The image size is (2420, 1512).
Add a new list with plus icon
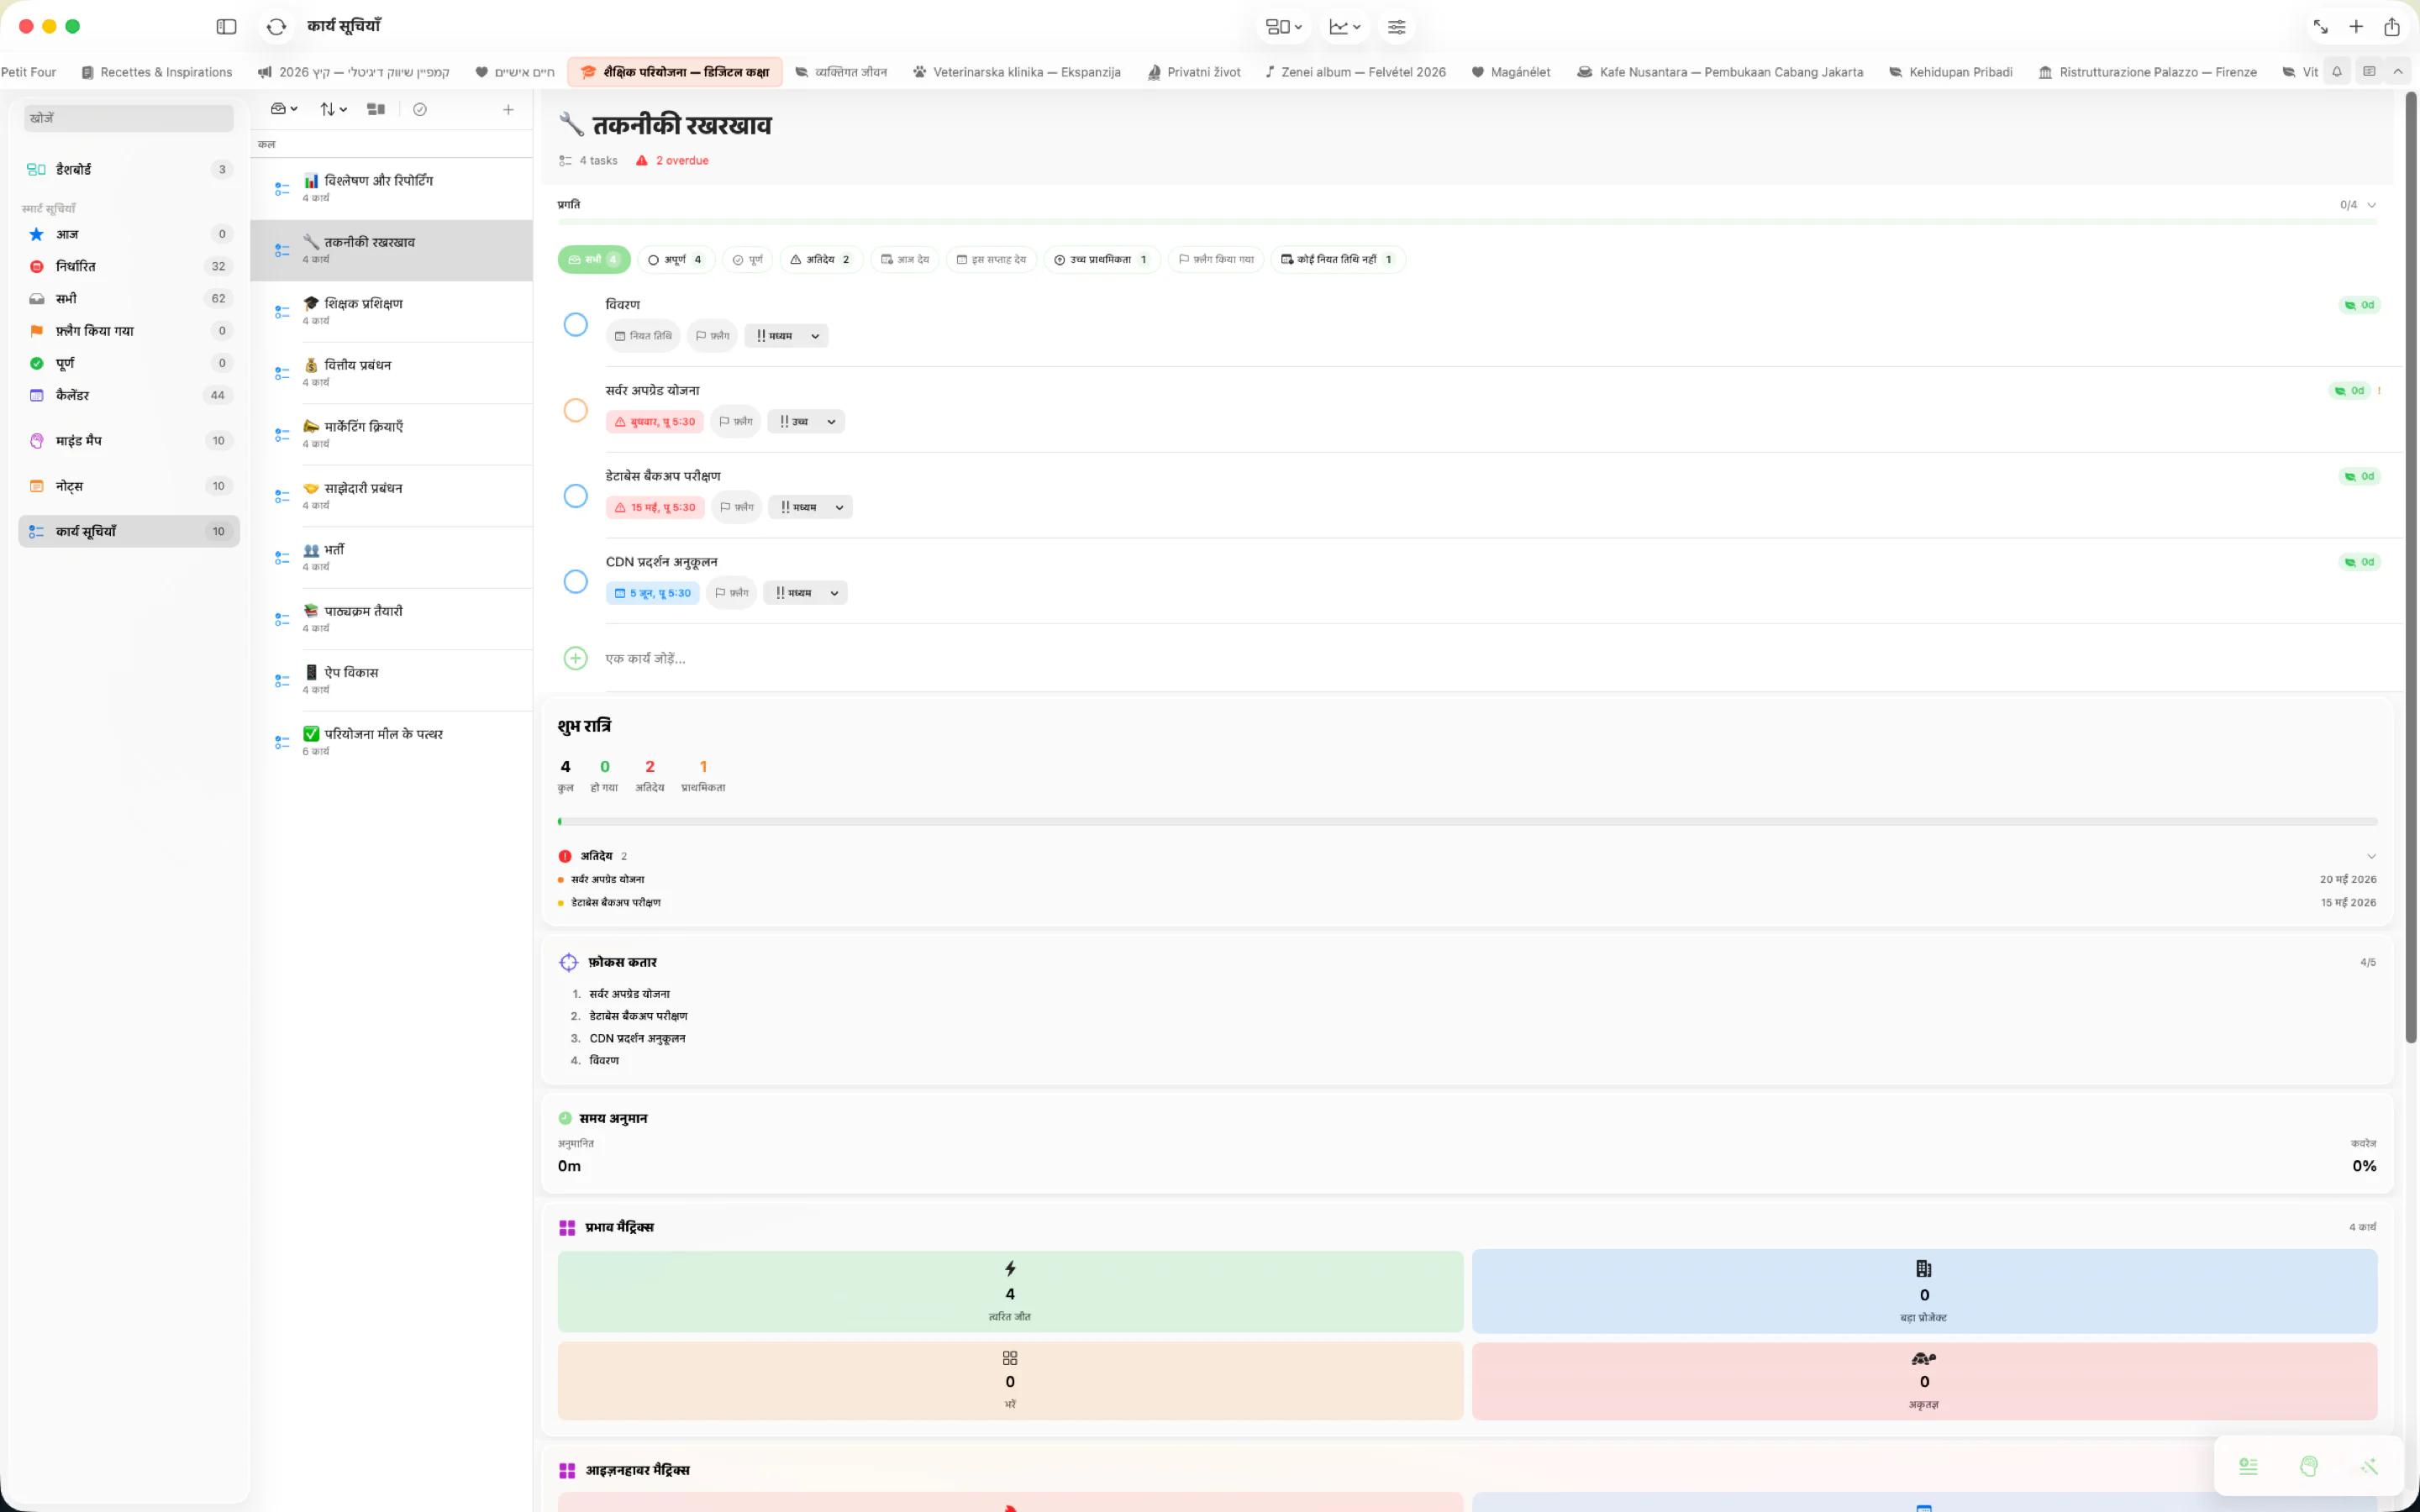[508, 109]
